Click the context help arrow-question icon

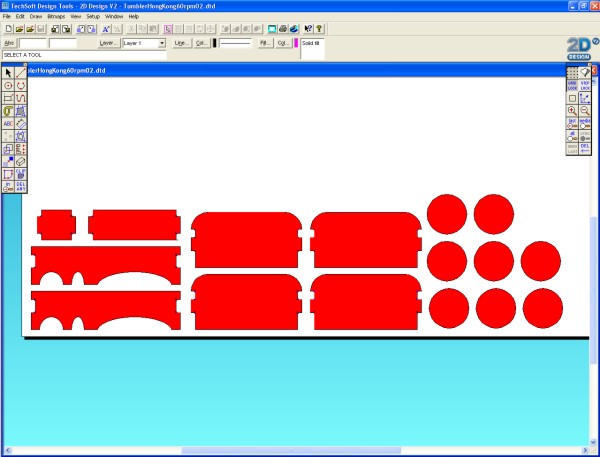coord(308,29)
